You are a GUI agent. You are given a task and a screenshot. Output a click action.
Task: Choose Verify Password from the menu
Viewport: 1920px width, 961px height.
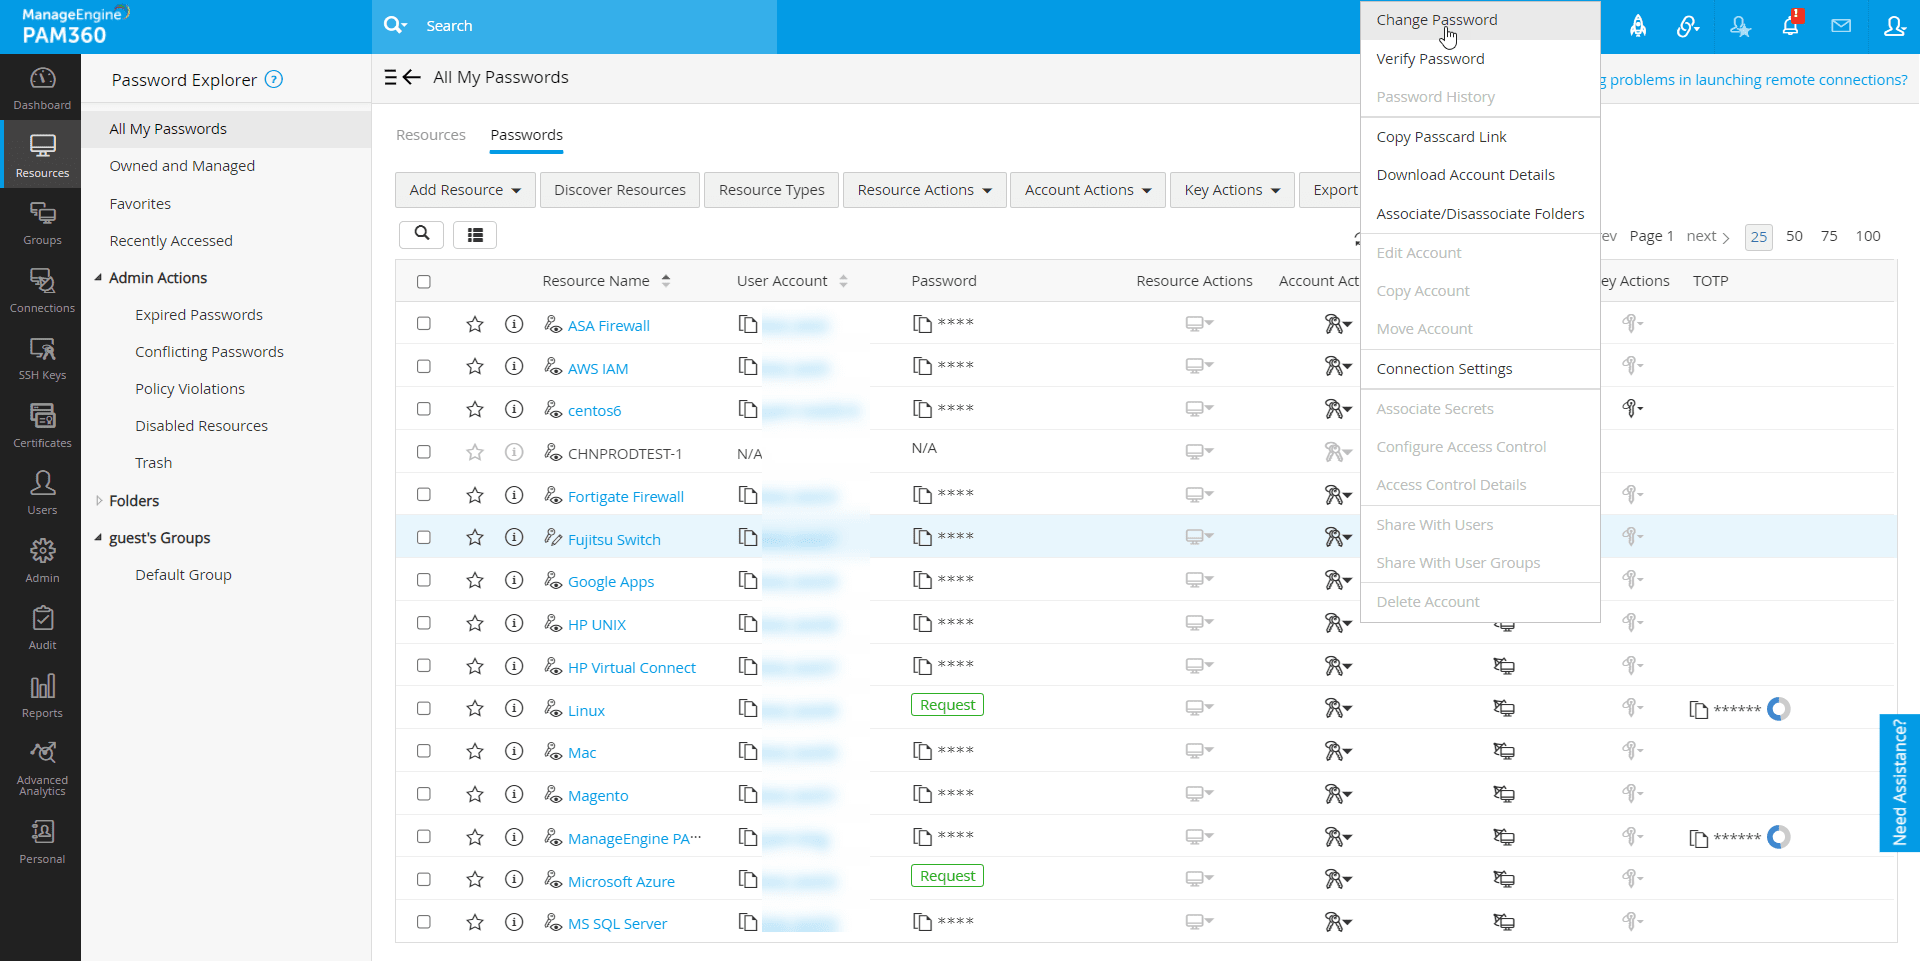click(x=1480, y=59)
